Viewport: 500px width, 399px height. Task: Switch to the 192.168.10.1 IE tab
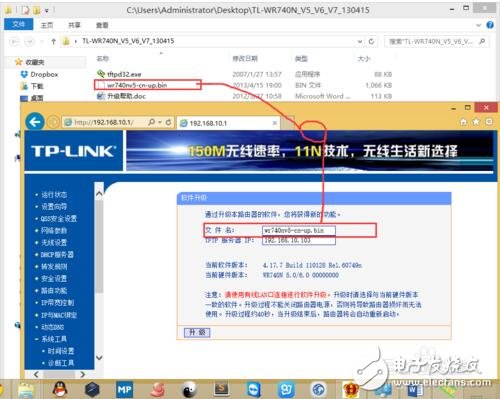[x=228, y=123]
